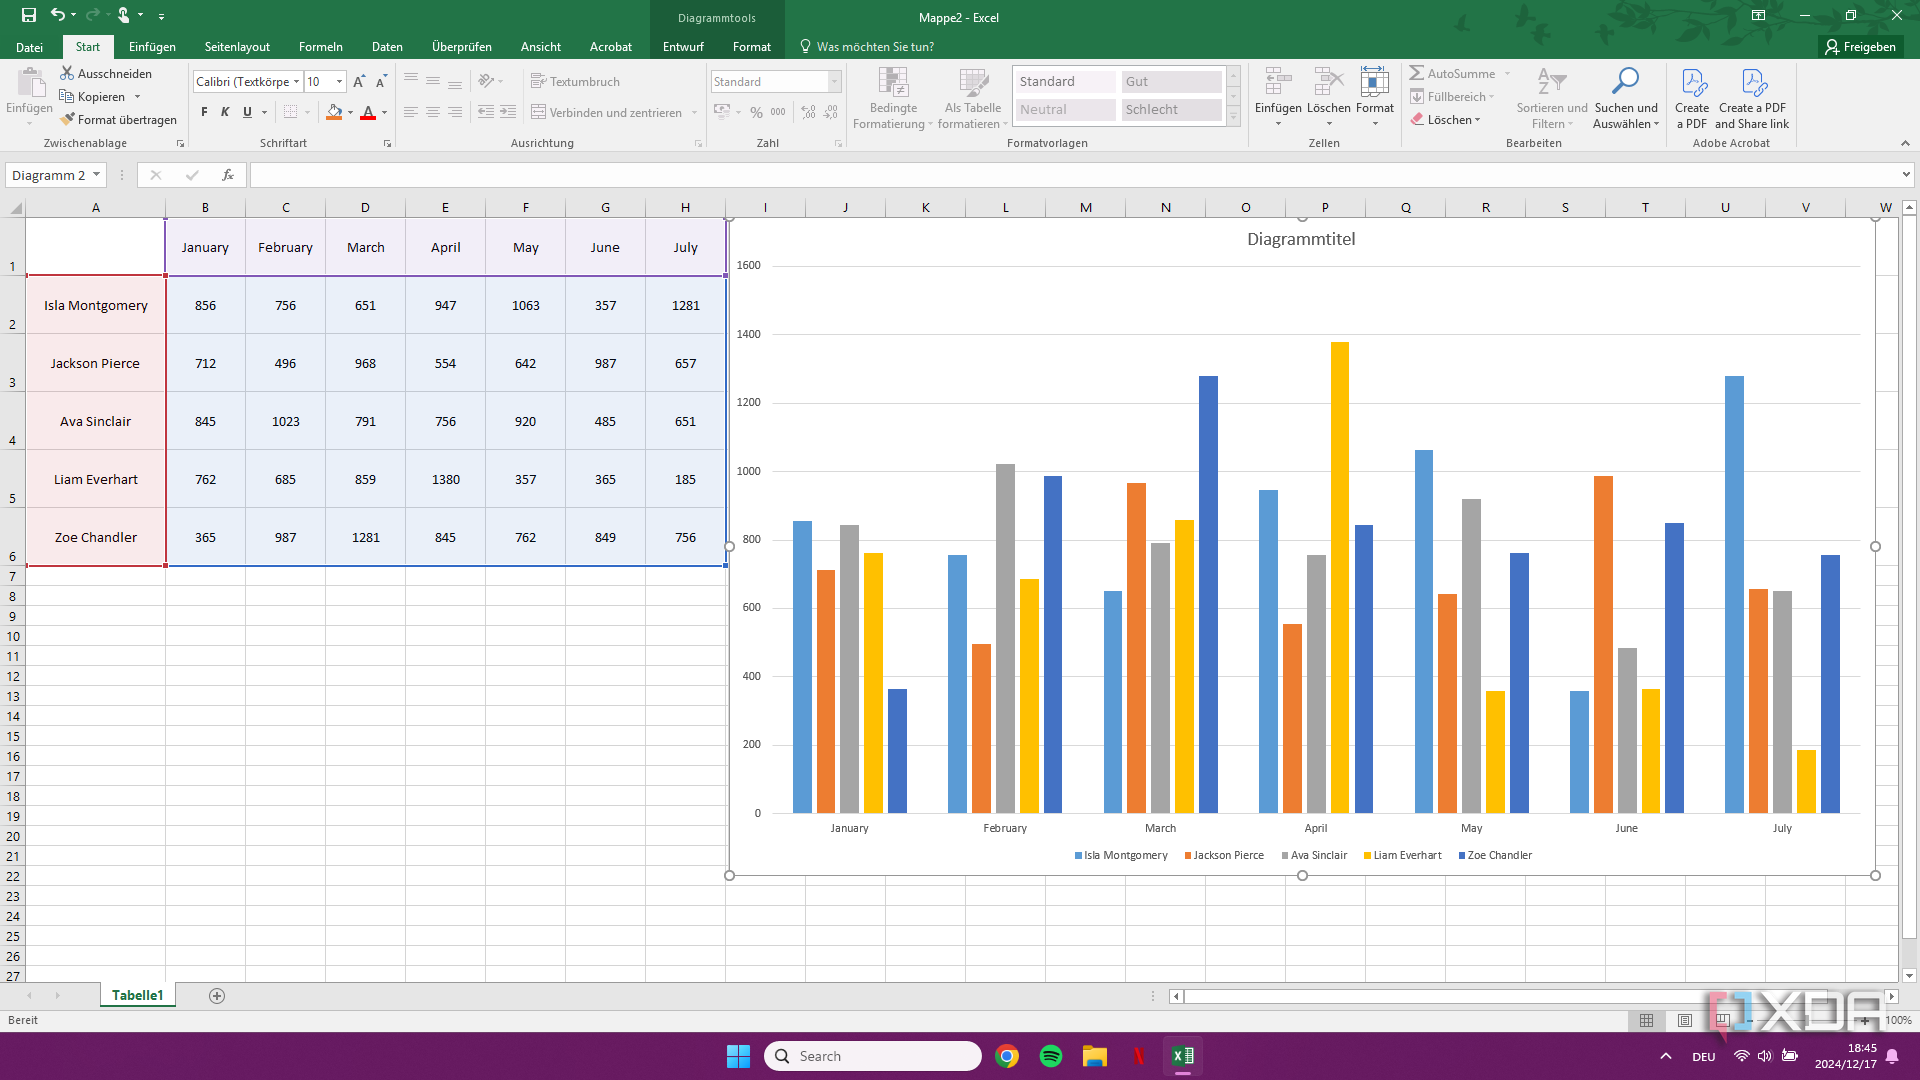Click the font color red A swatch
The image size is (1920, 1080).
368,112
